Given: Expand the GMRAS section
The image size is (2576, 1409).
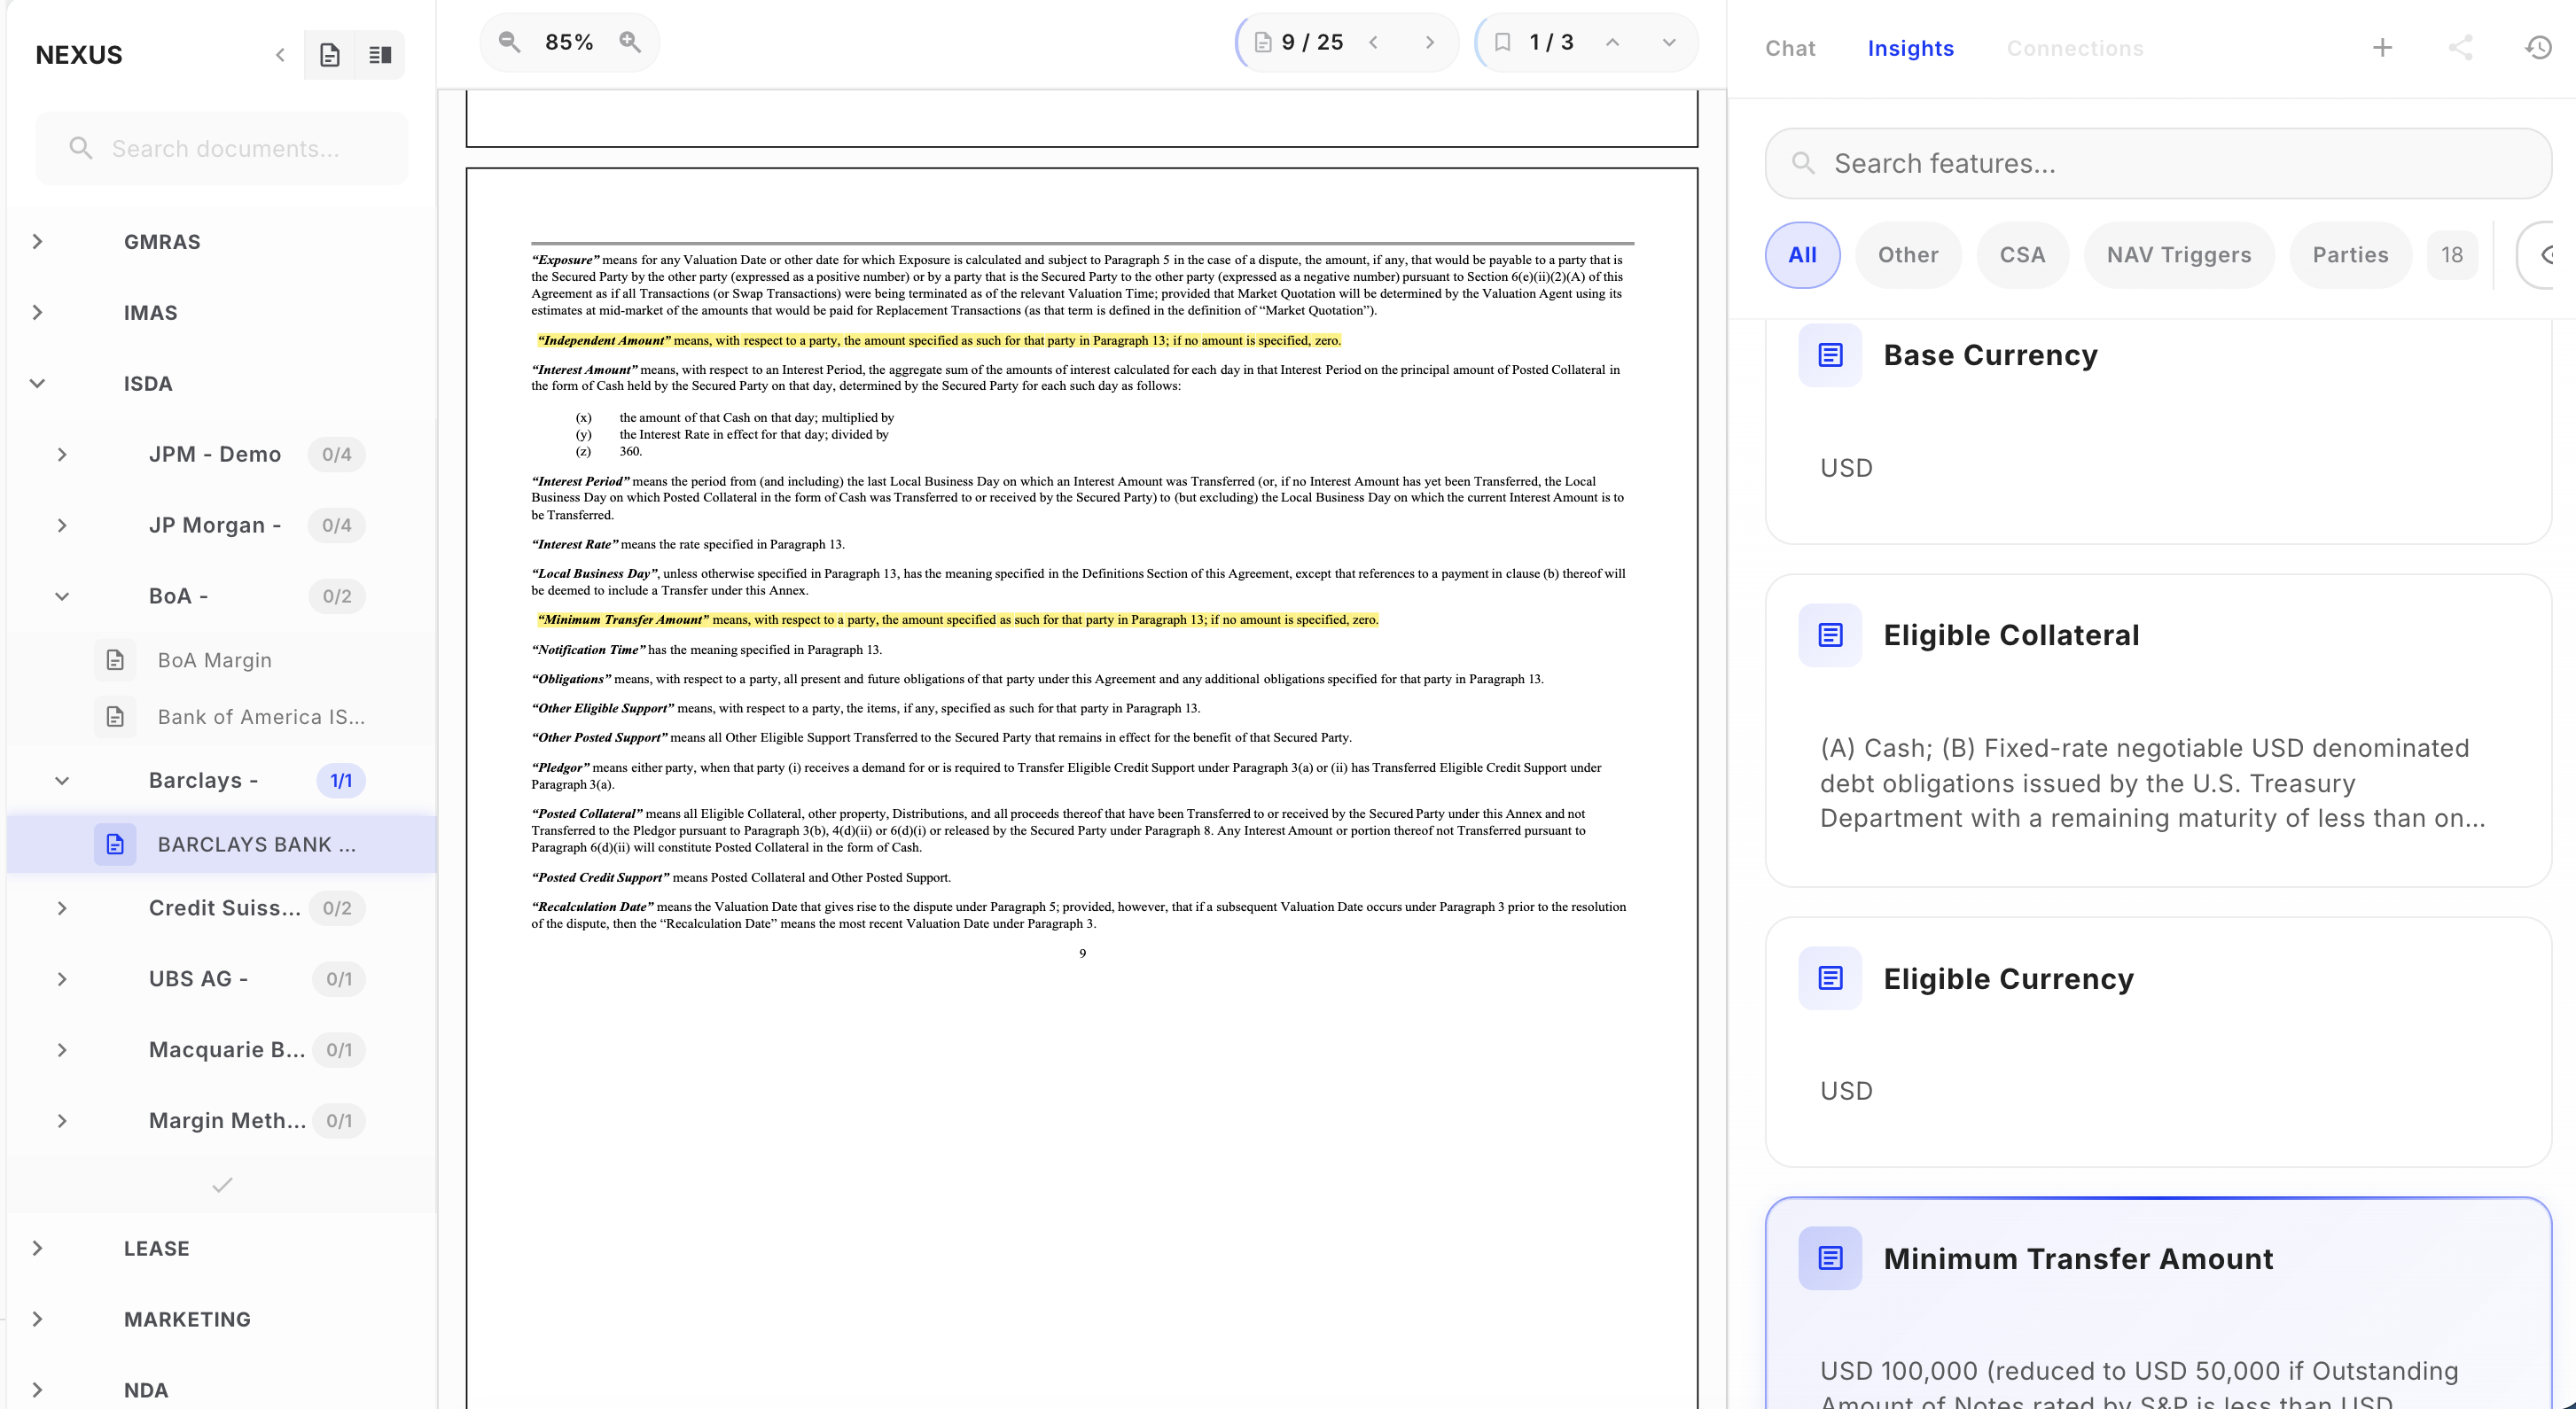Looking at the screenshot, I should [37, 241].
